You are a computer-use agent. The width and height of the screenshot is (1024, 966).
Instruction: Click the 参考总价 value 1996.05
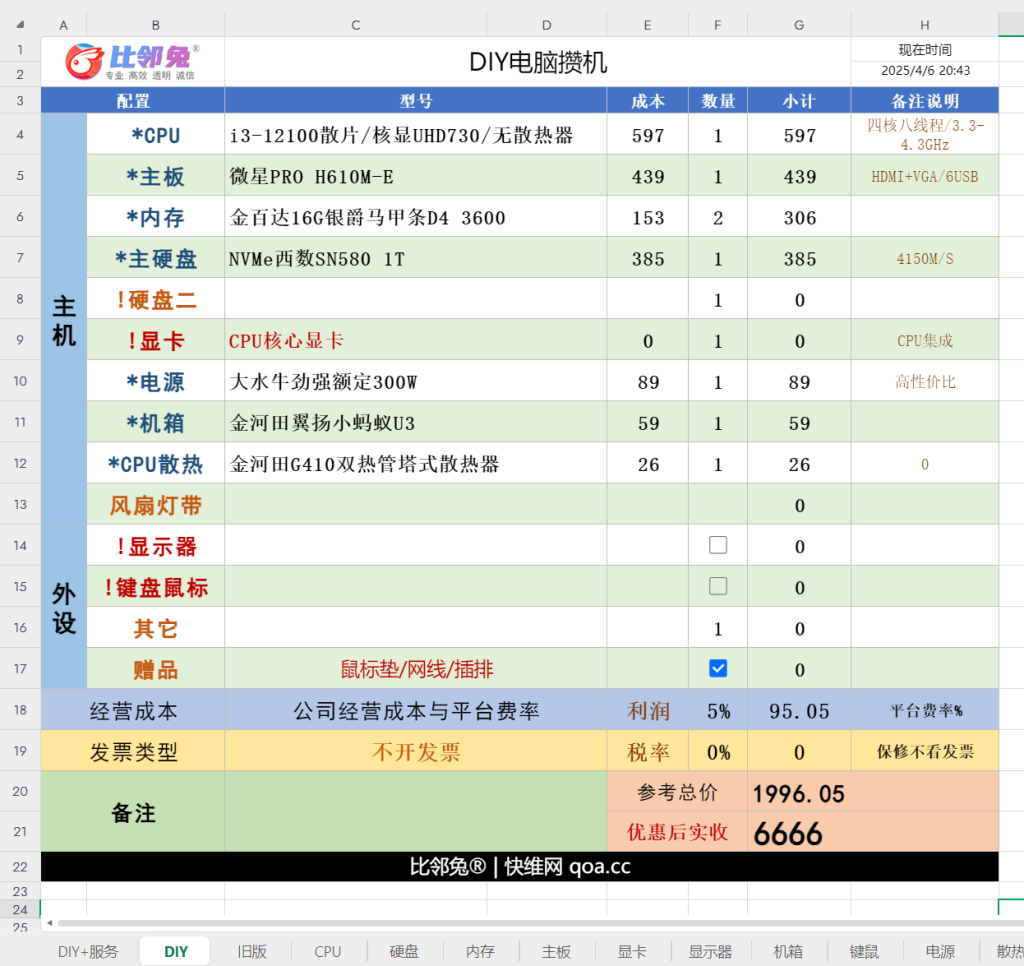click(x=873, y=792)
